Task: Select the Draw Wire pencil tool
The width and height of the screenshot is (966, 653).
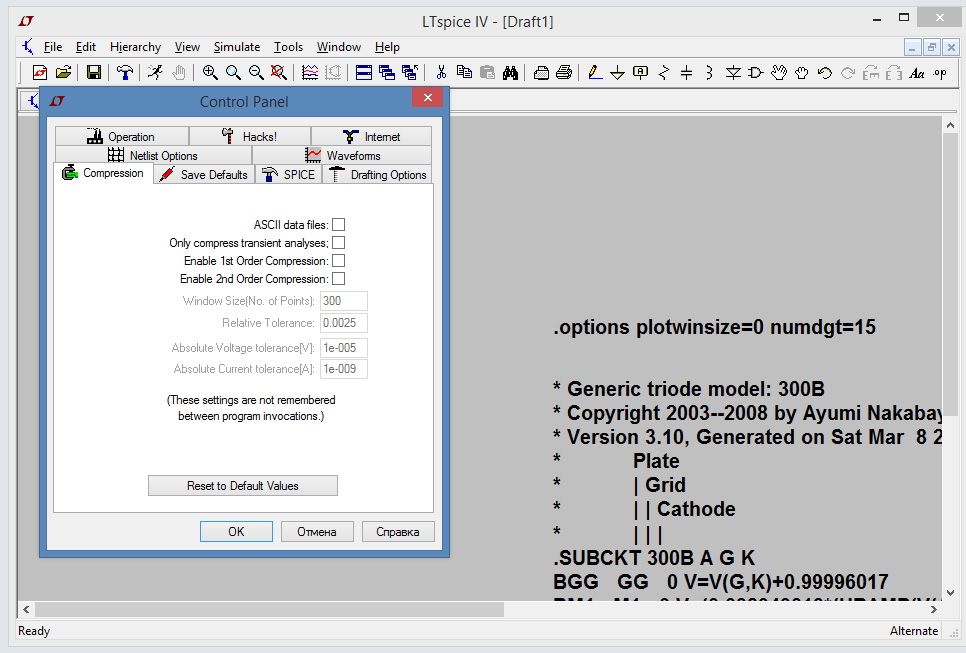Action: (595, 72)
